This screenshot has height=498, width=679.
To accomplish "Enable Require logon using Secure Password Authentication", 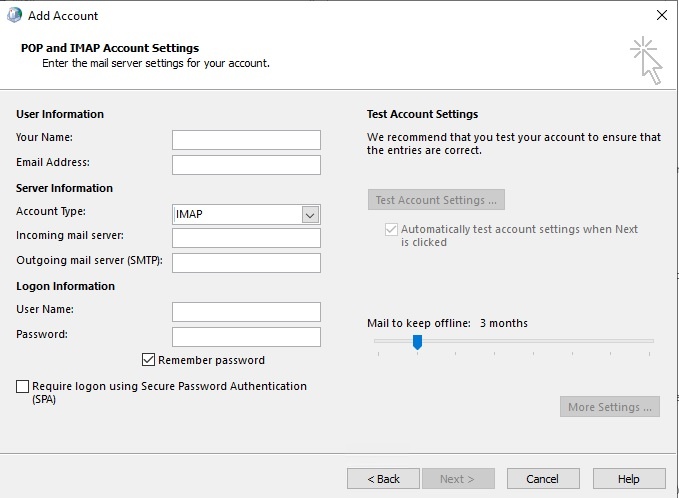I will (x=23, y=386).
